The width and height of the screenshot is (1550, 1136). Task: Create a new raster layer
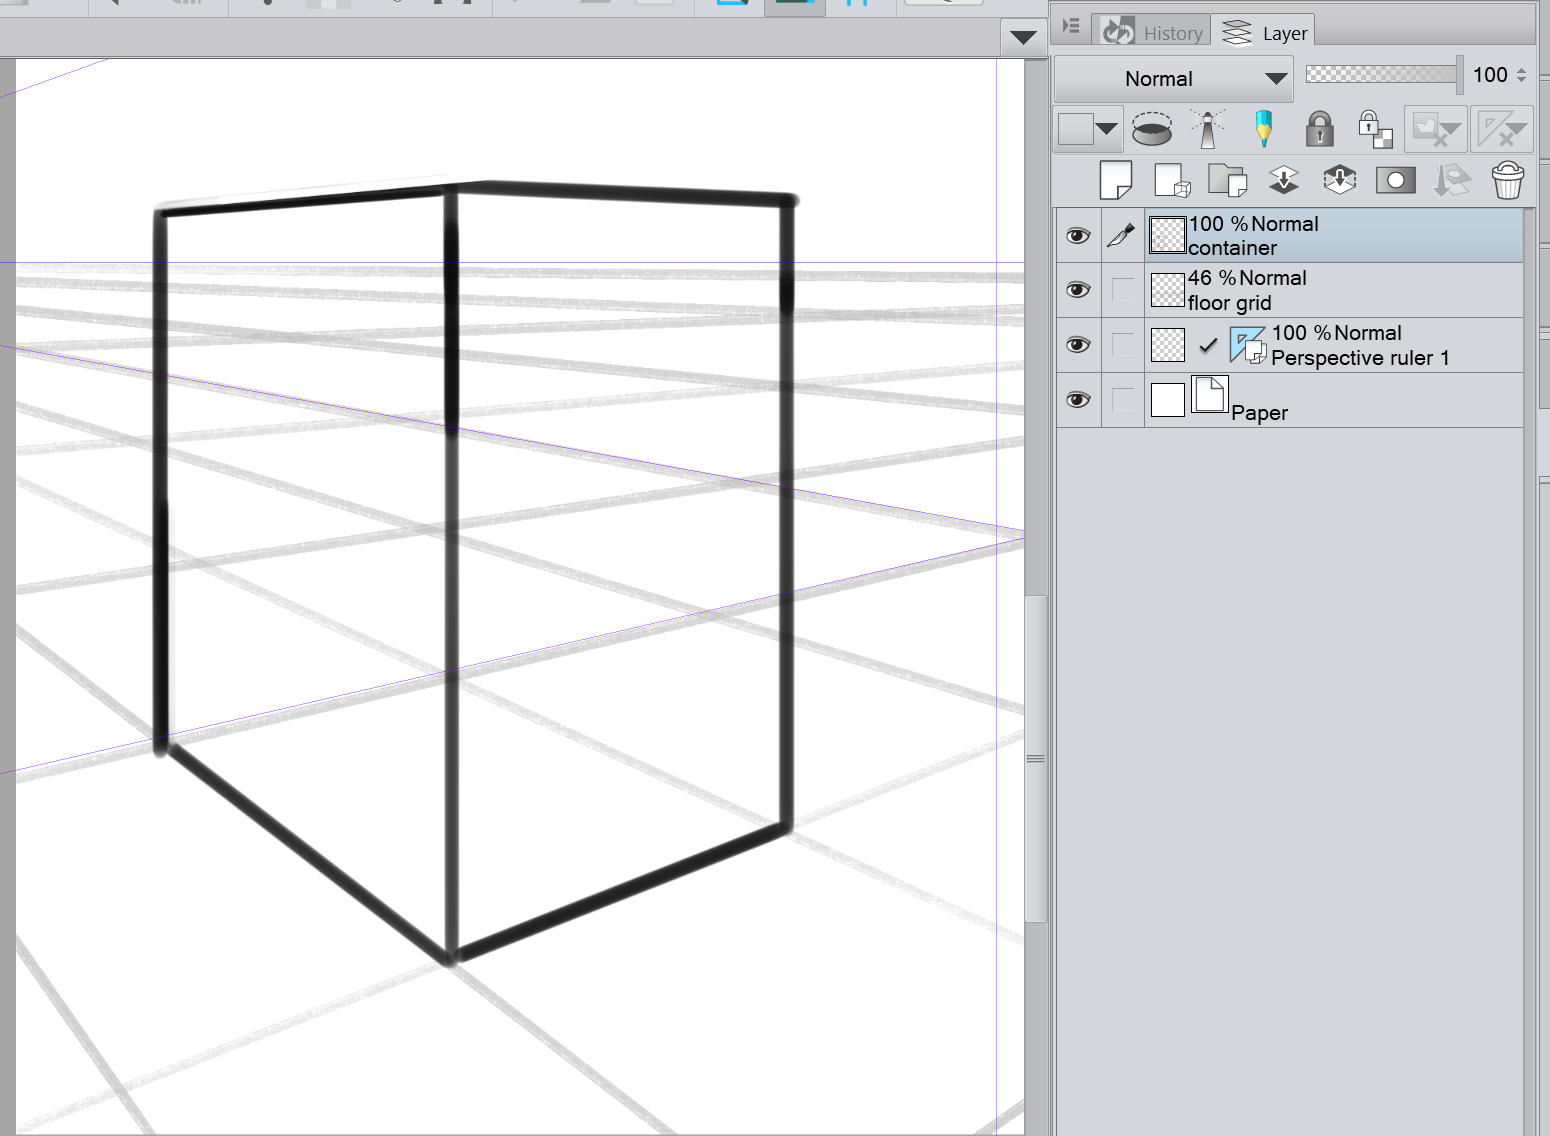point(1115,181)
